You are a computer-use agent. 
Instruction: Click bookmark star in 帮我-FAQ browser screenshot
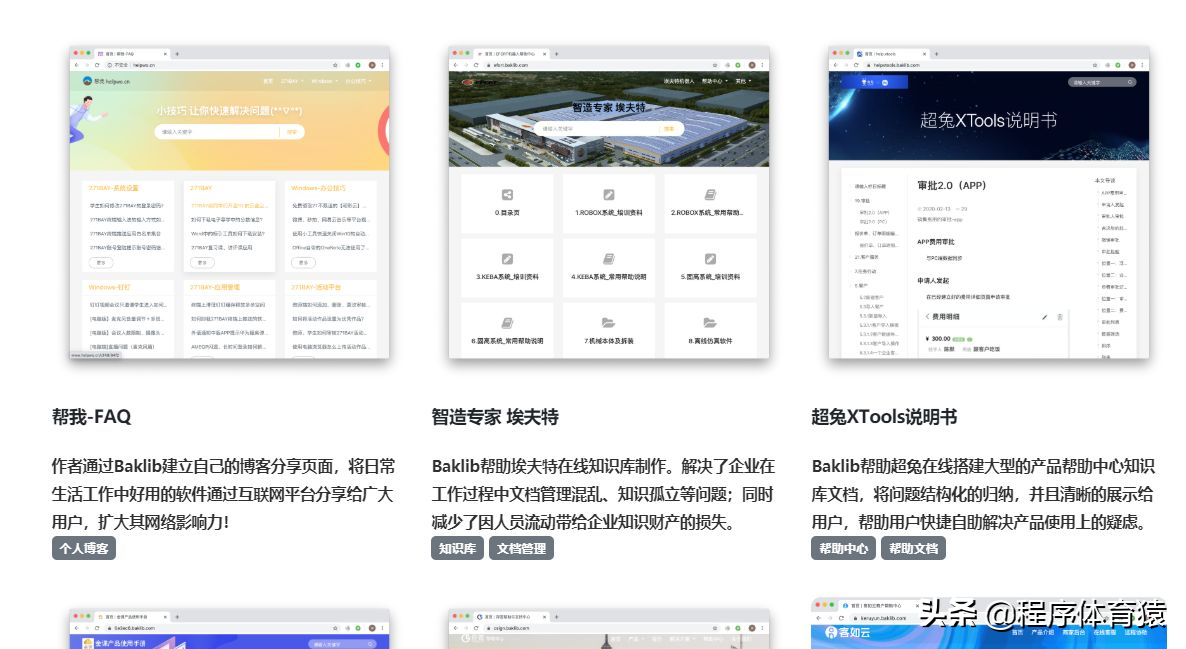click(x=335, y=65)
